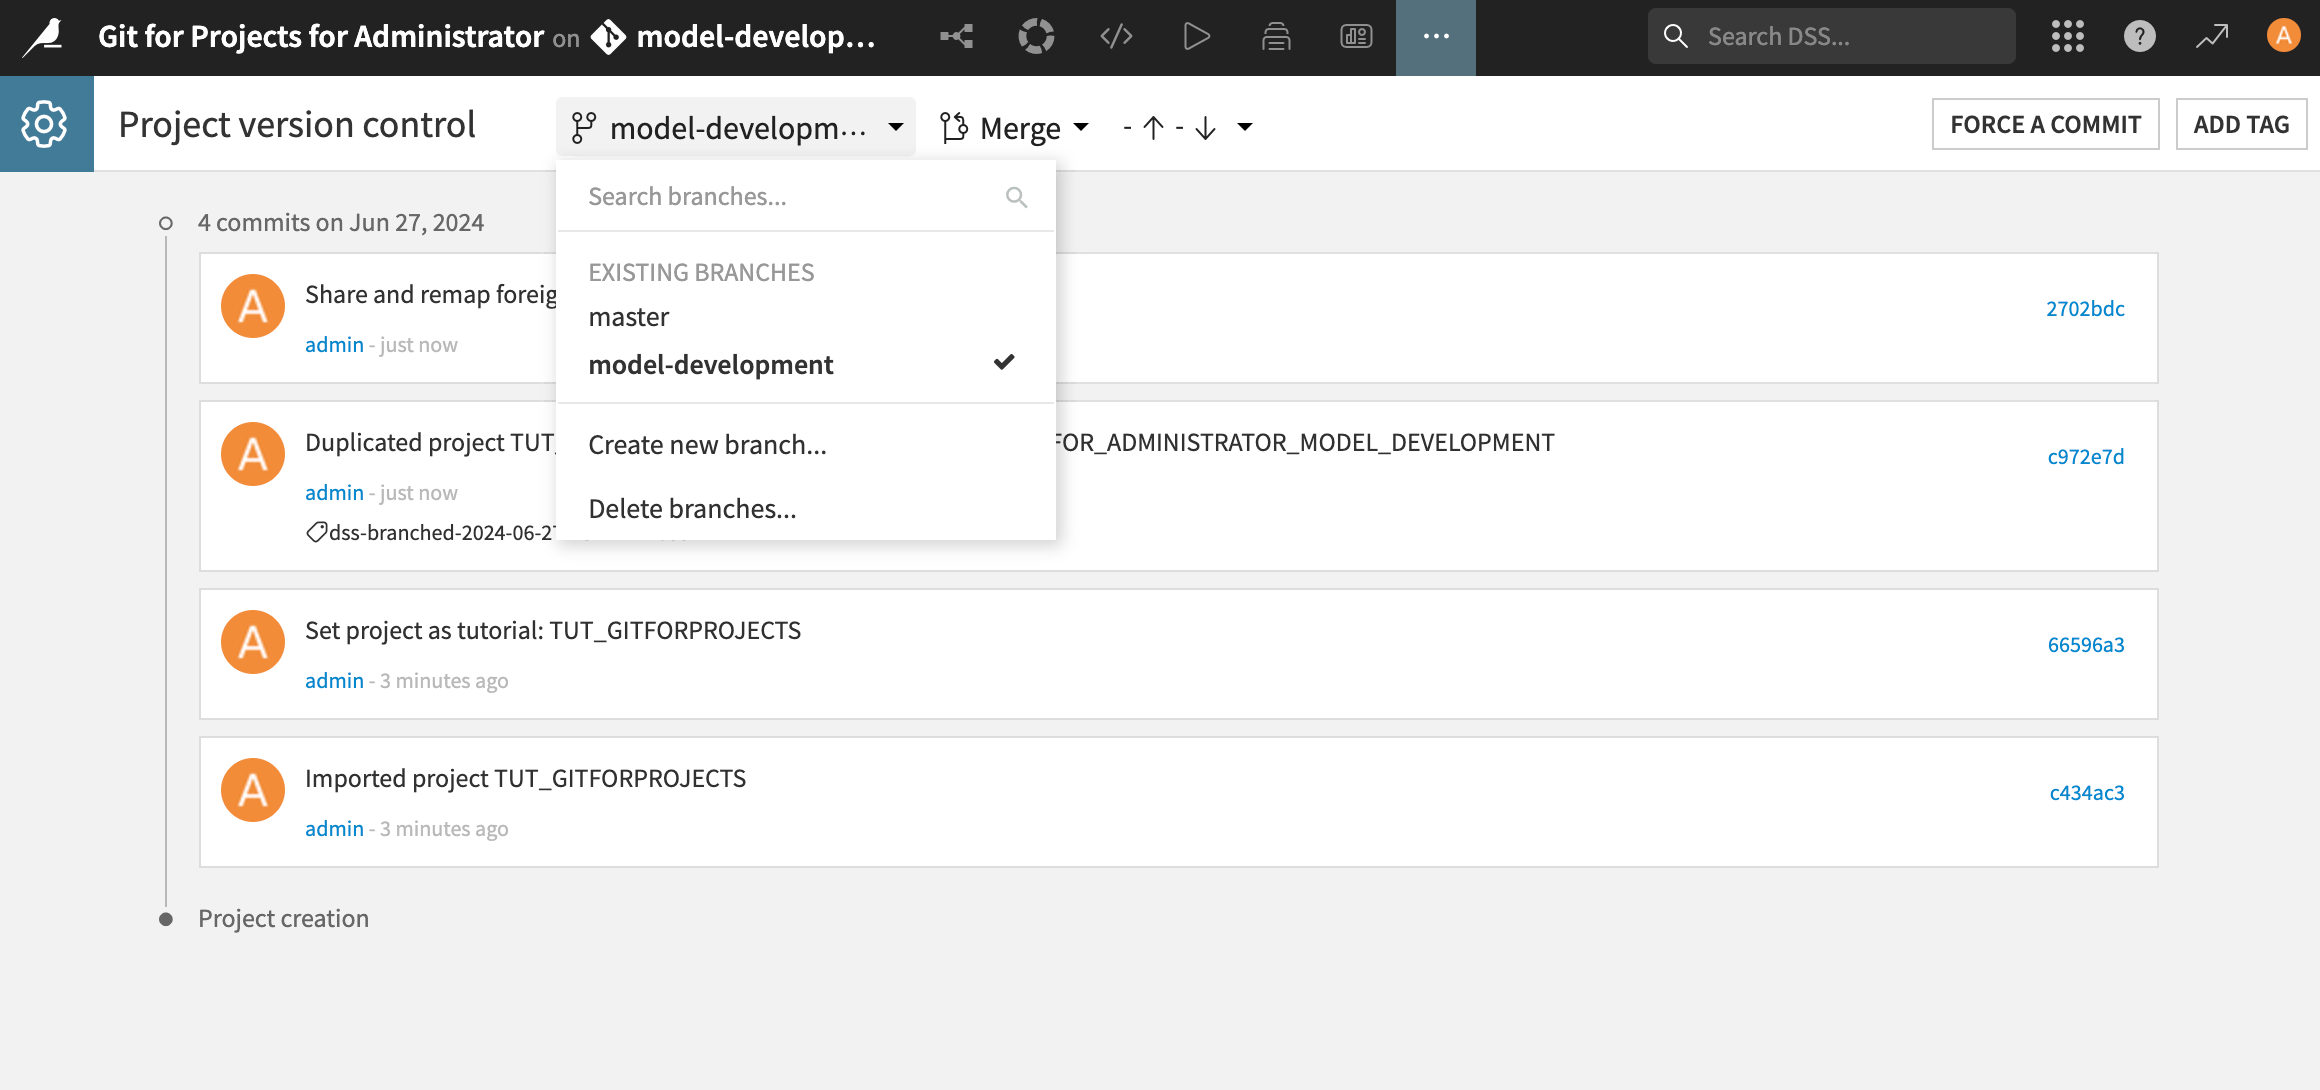Viewport: 2320px width, 1090px height.
Task: Expand the more options ellipsis menu
Action: tap(1436, 36)
